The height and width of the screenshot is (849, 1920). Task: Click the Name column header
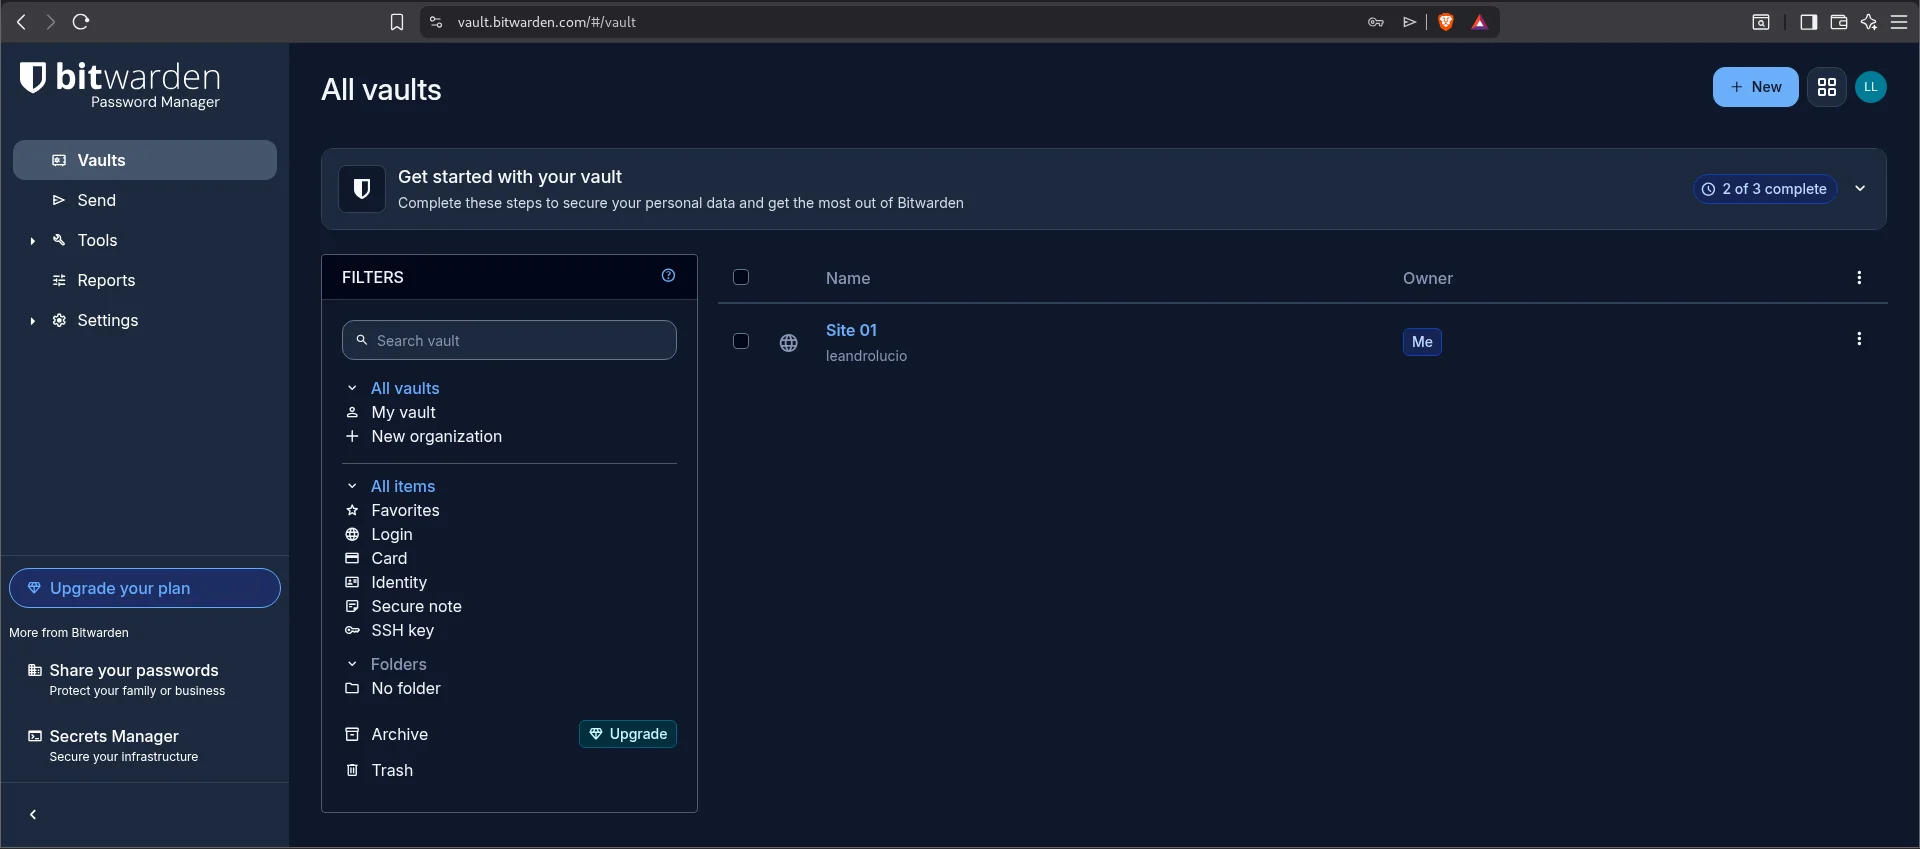848,278
